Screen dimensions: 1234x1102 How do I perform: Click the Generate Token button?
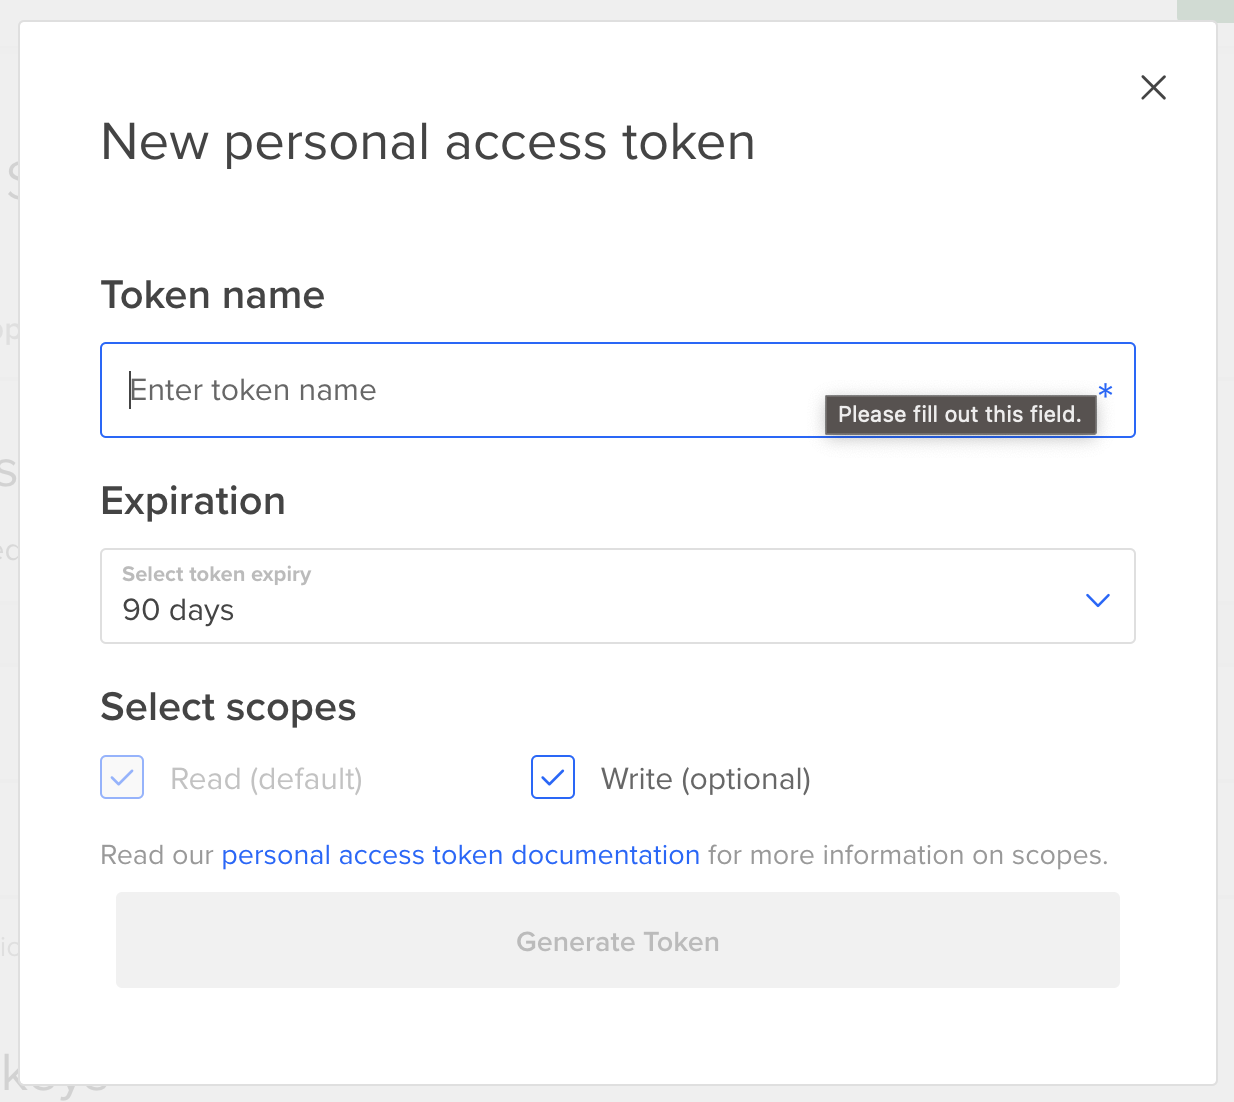pos(617,940)
